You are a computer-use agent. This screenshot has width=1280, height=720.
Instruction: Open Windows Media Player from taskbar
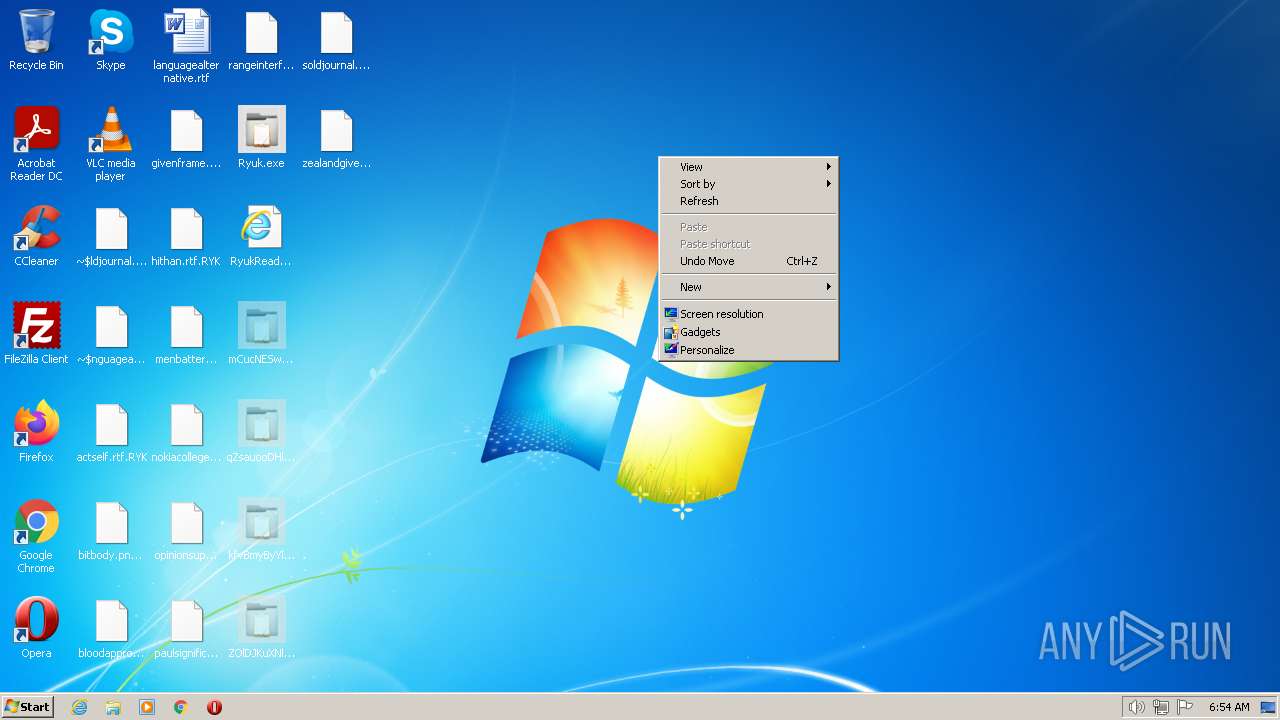click(x=147, y=707)
